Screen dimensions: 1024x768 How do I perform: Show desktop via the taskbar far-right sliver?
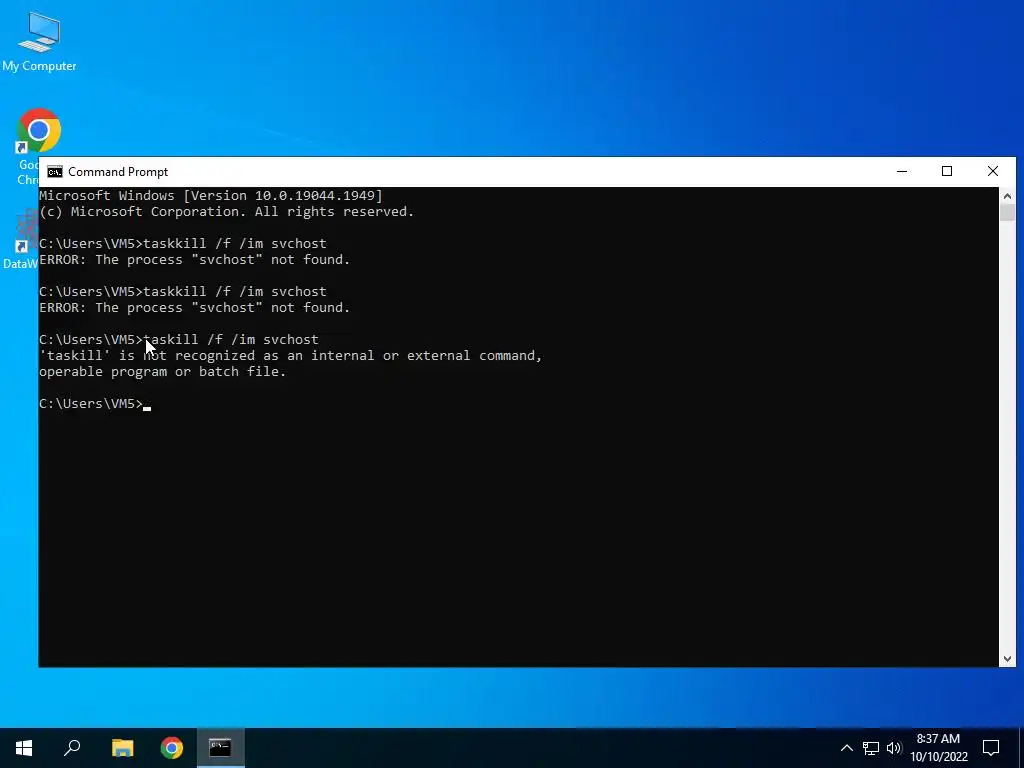(1021, 748)
